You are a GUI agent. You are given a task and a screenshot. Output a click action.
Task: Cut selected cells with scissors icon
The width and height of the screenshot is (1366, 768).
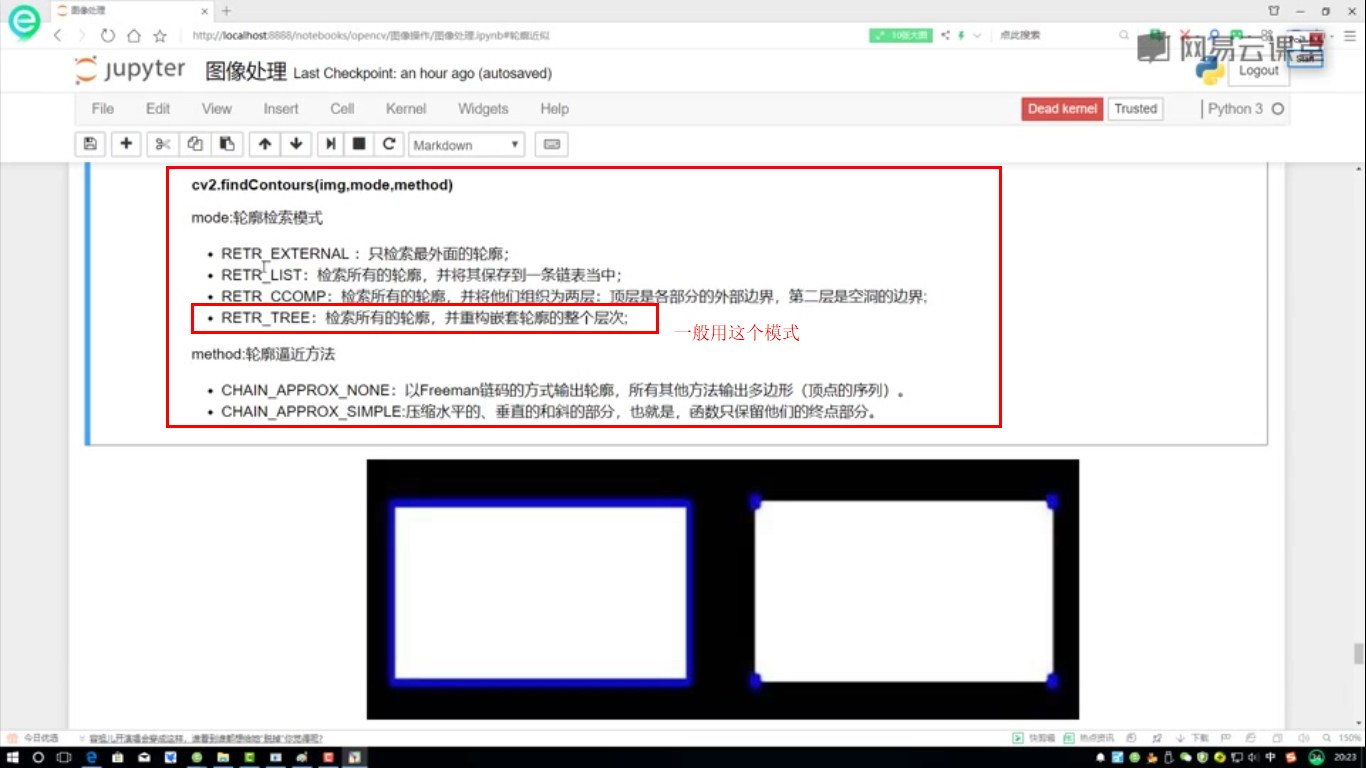163,144
